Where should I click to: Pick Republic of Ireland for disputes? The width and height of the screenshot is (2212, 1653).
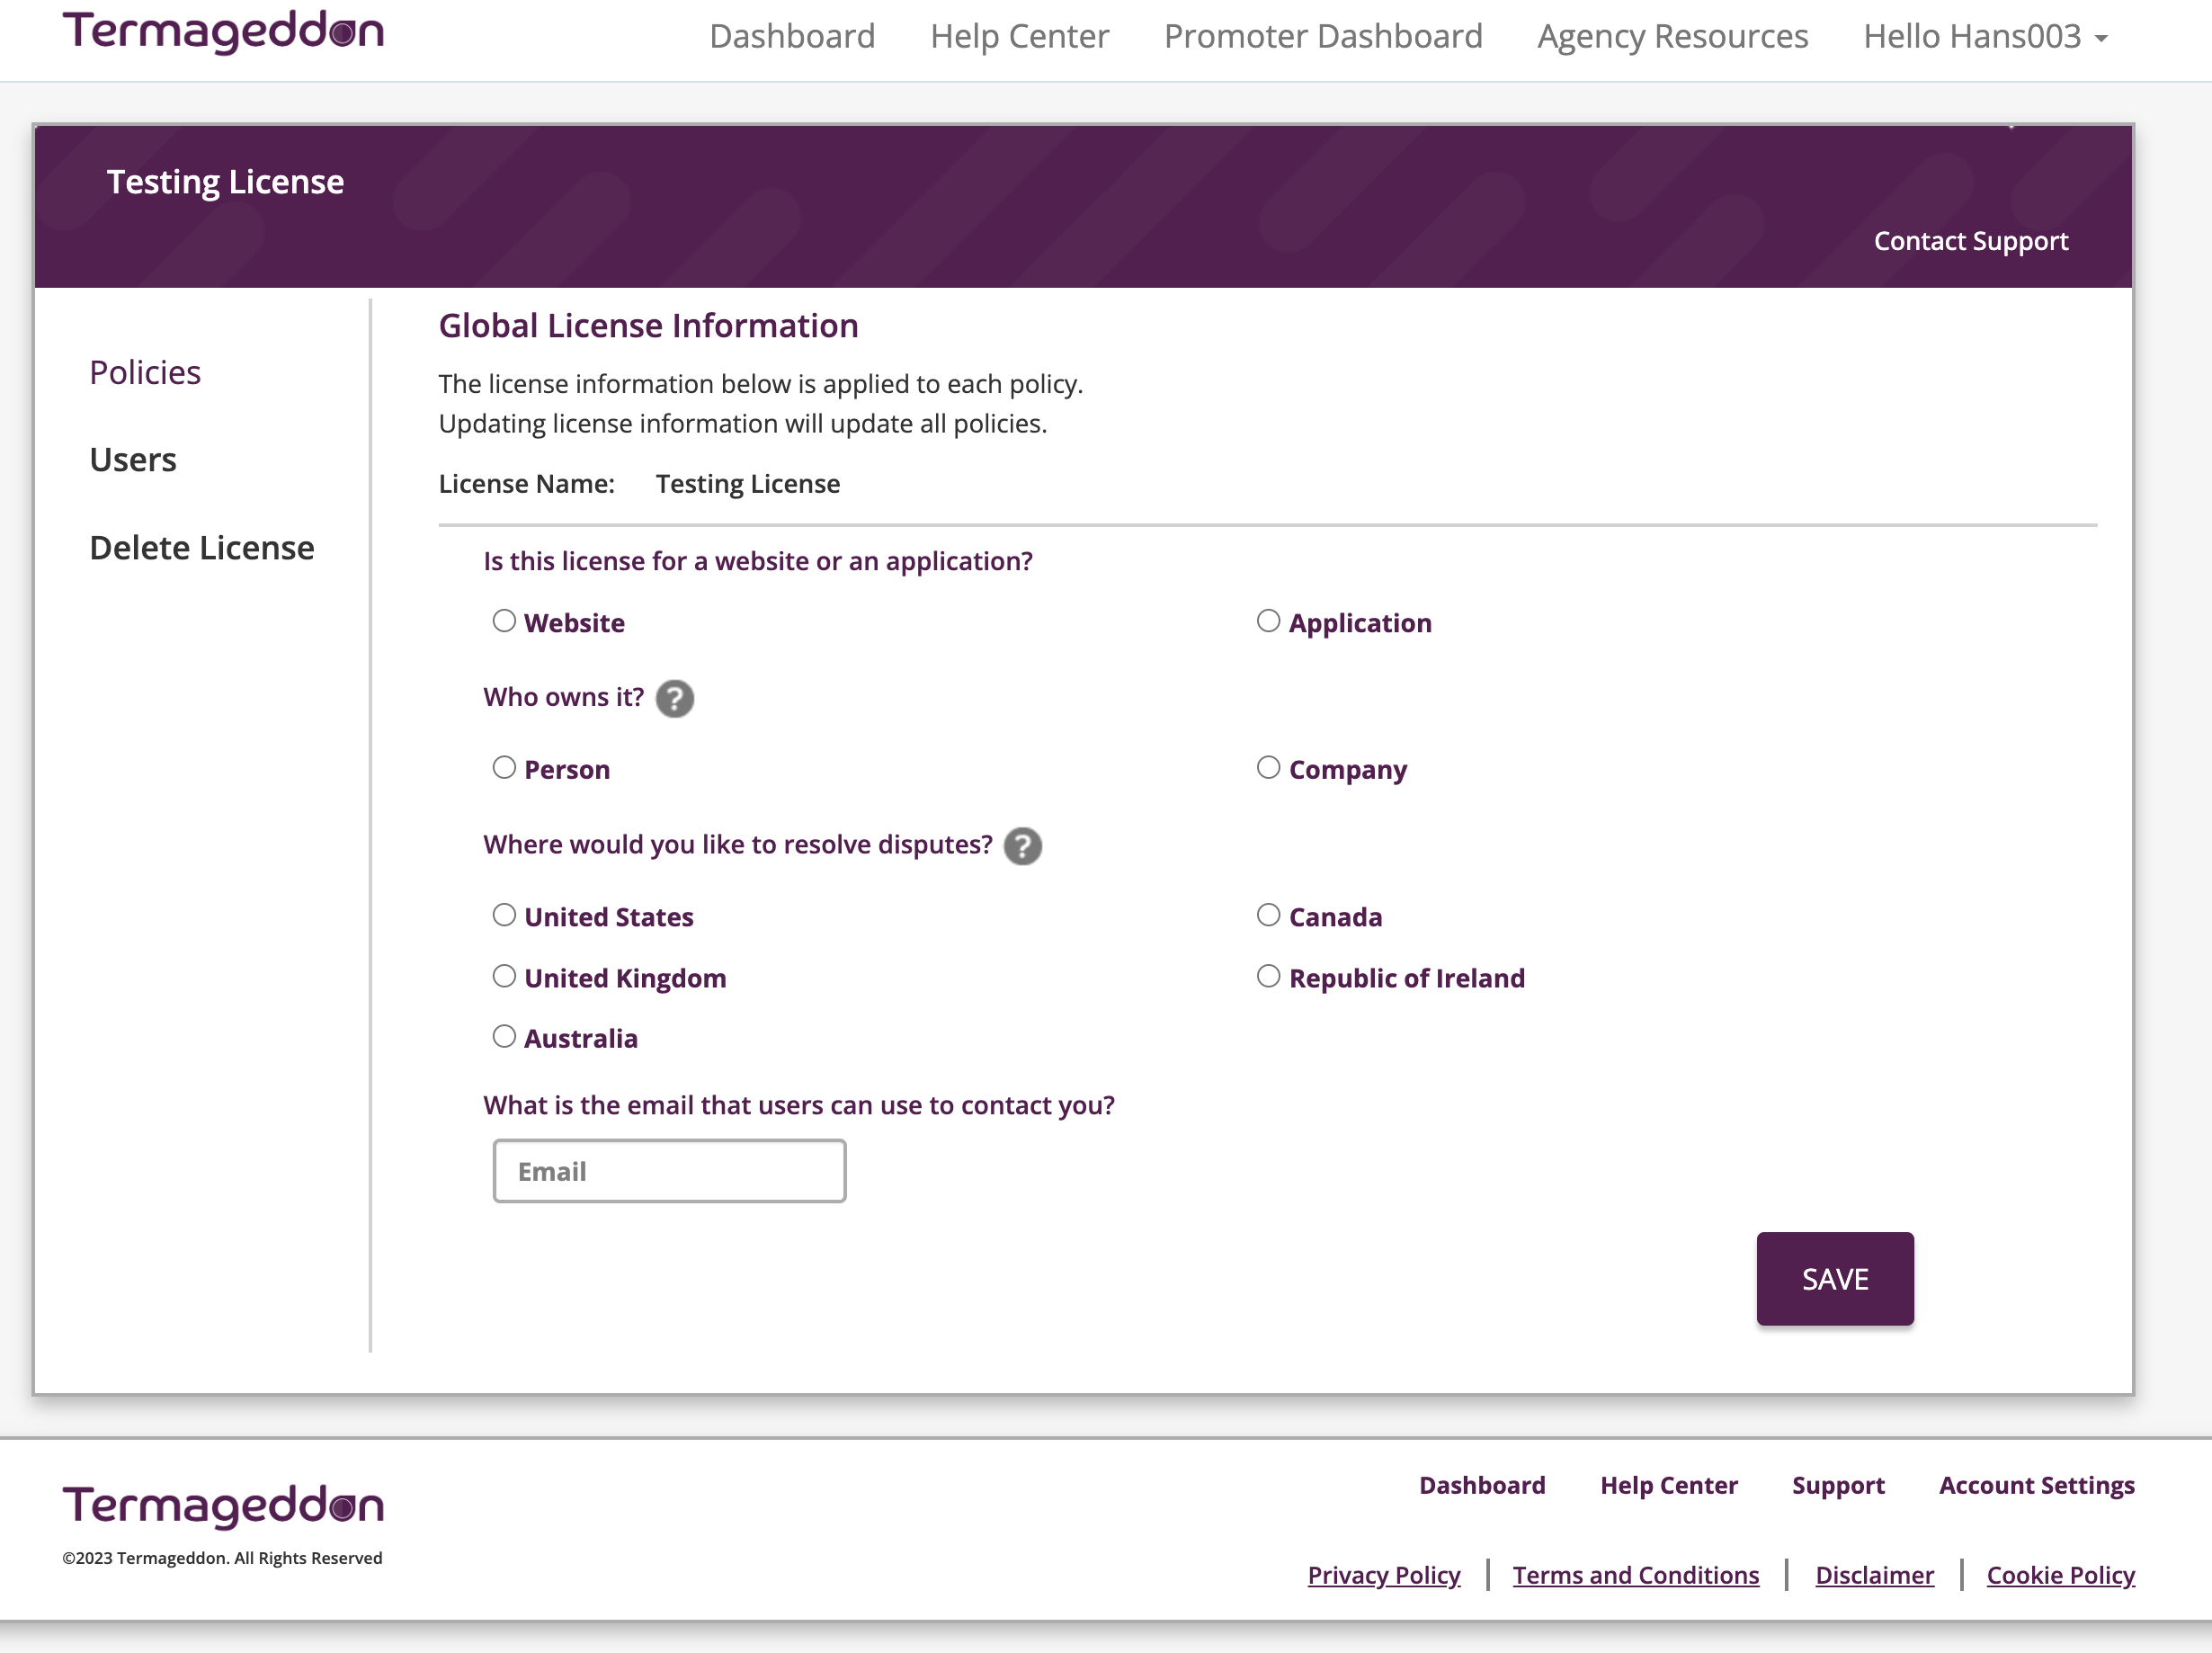[1268, 977]
